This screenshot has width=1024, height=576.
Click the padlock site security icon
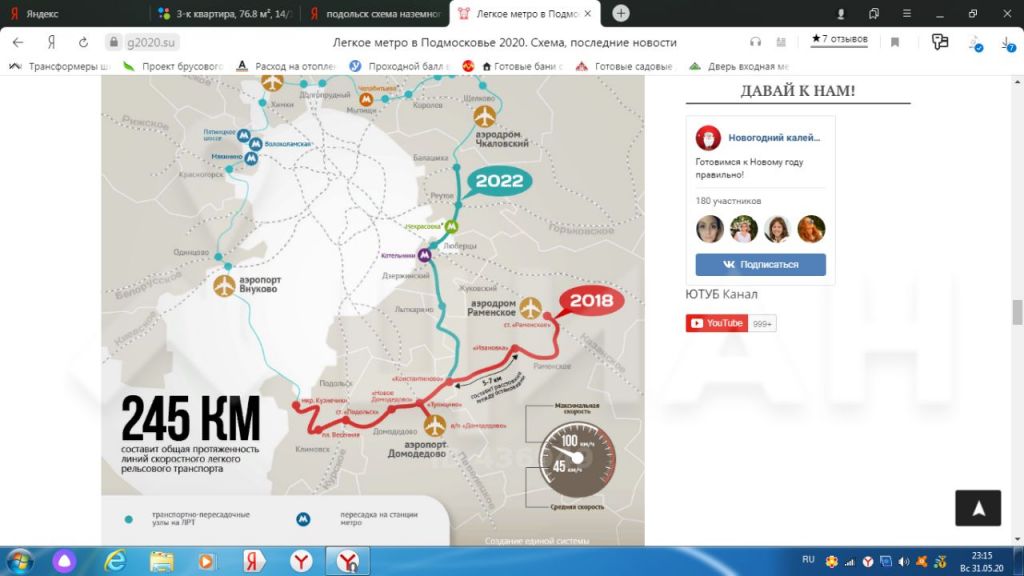pos(114,42)
